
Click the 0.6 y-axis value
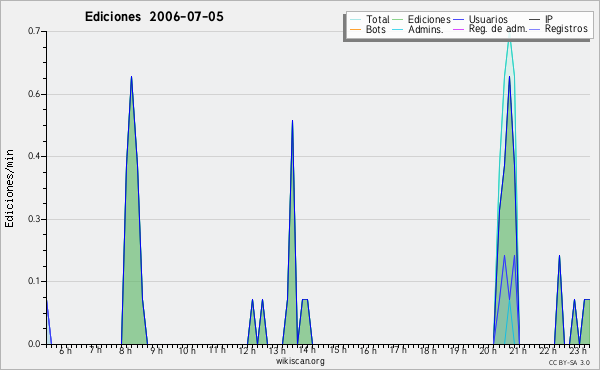[x=34, y=94]
